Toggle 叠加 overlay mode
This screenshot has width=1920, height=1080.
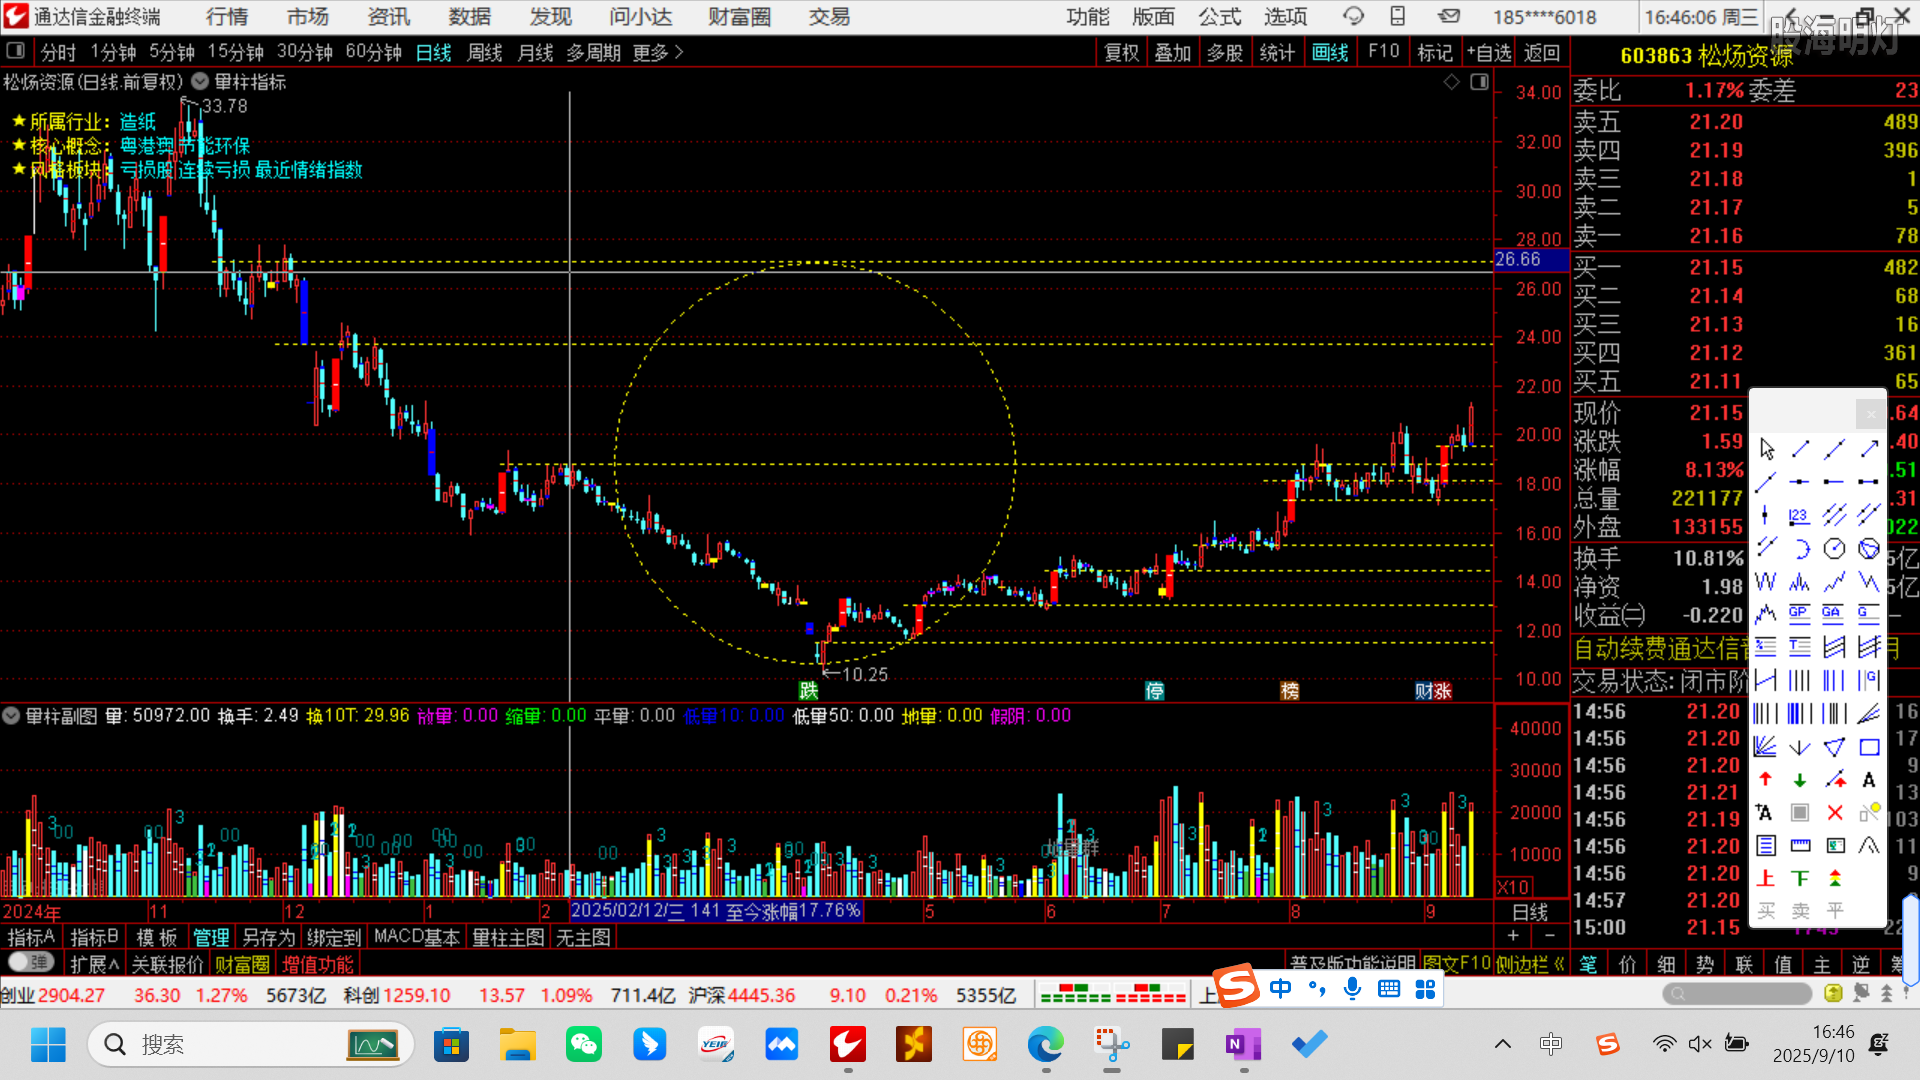(x=1173, y=52)
